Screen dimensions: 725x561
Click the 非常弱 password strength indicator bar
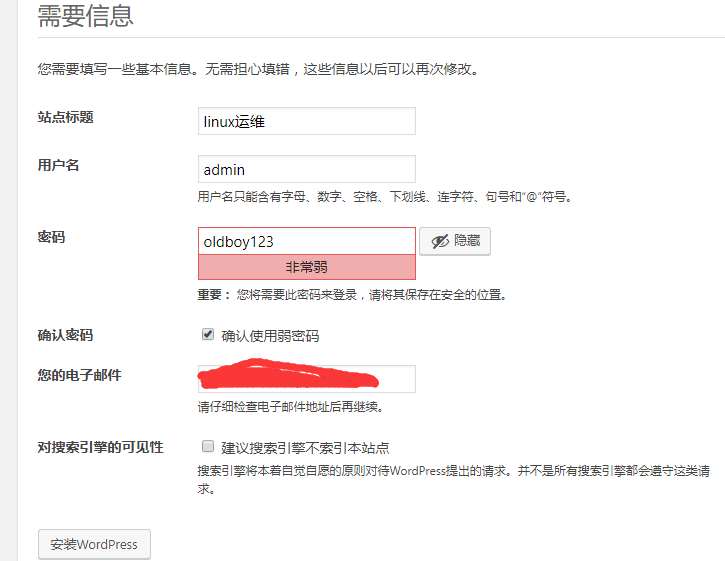tap(306, 267)
